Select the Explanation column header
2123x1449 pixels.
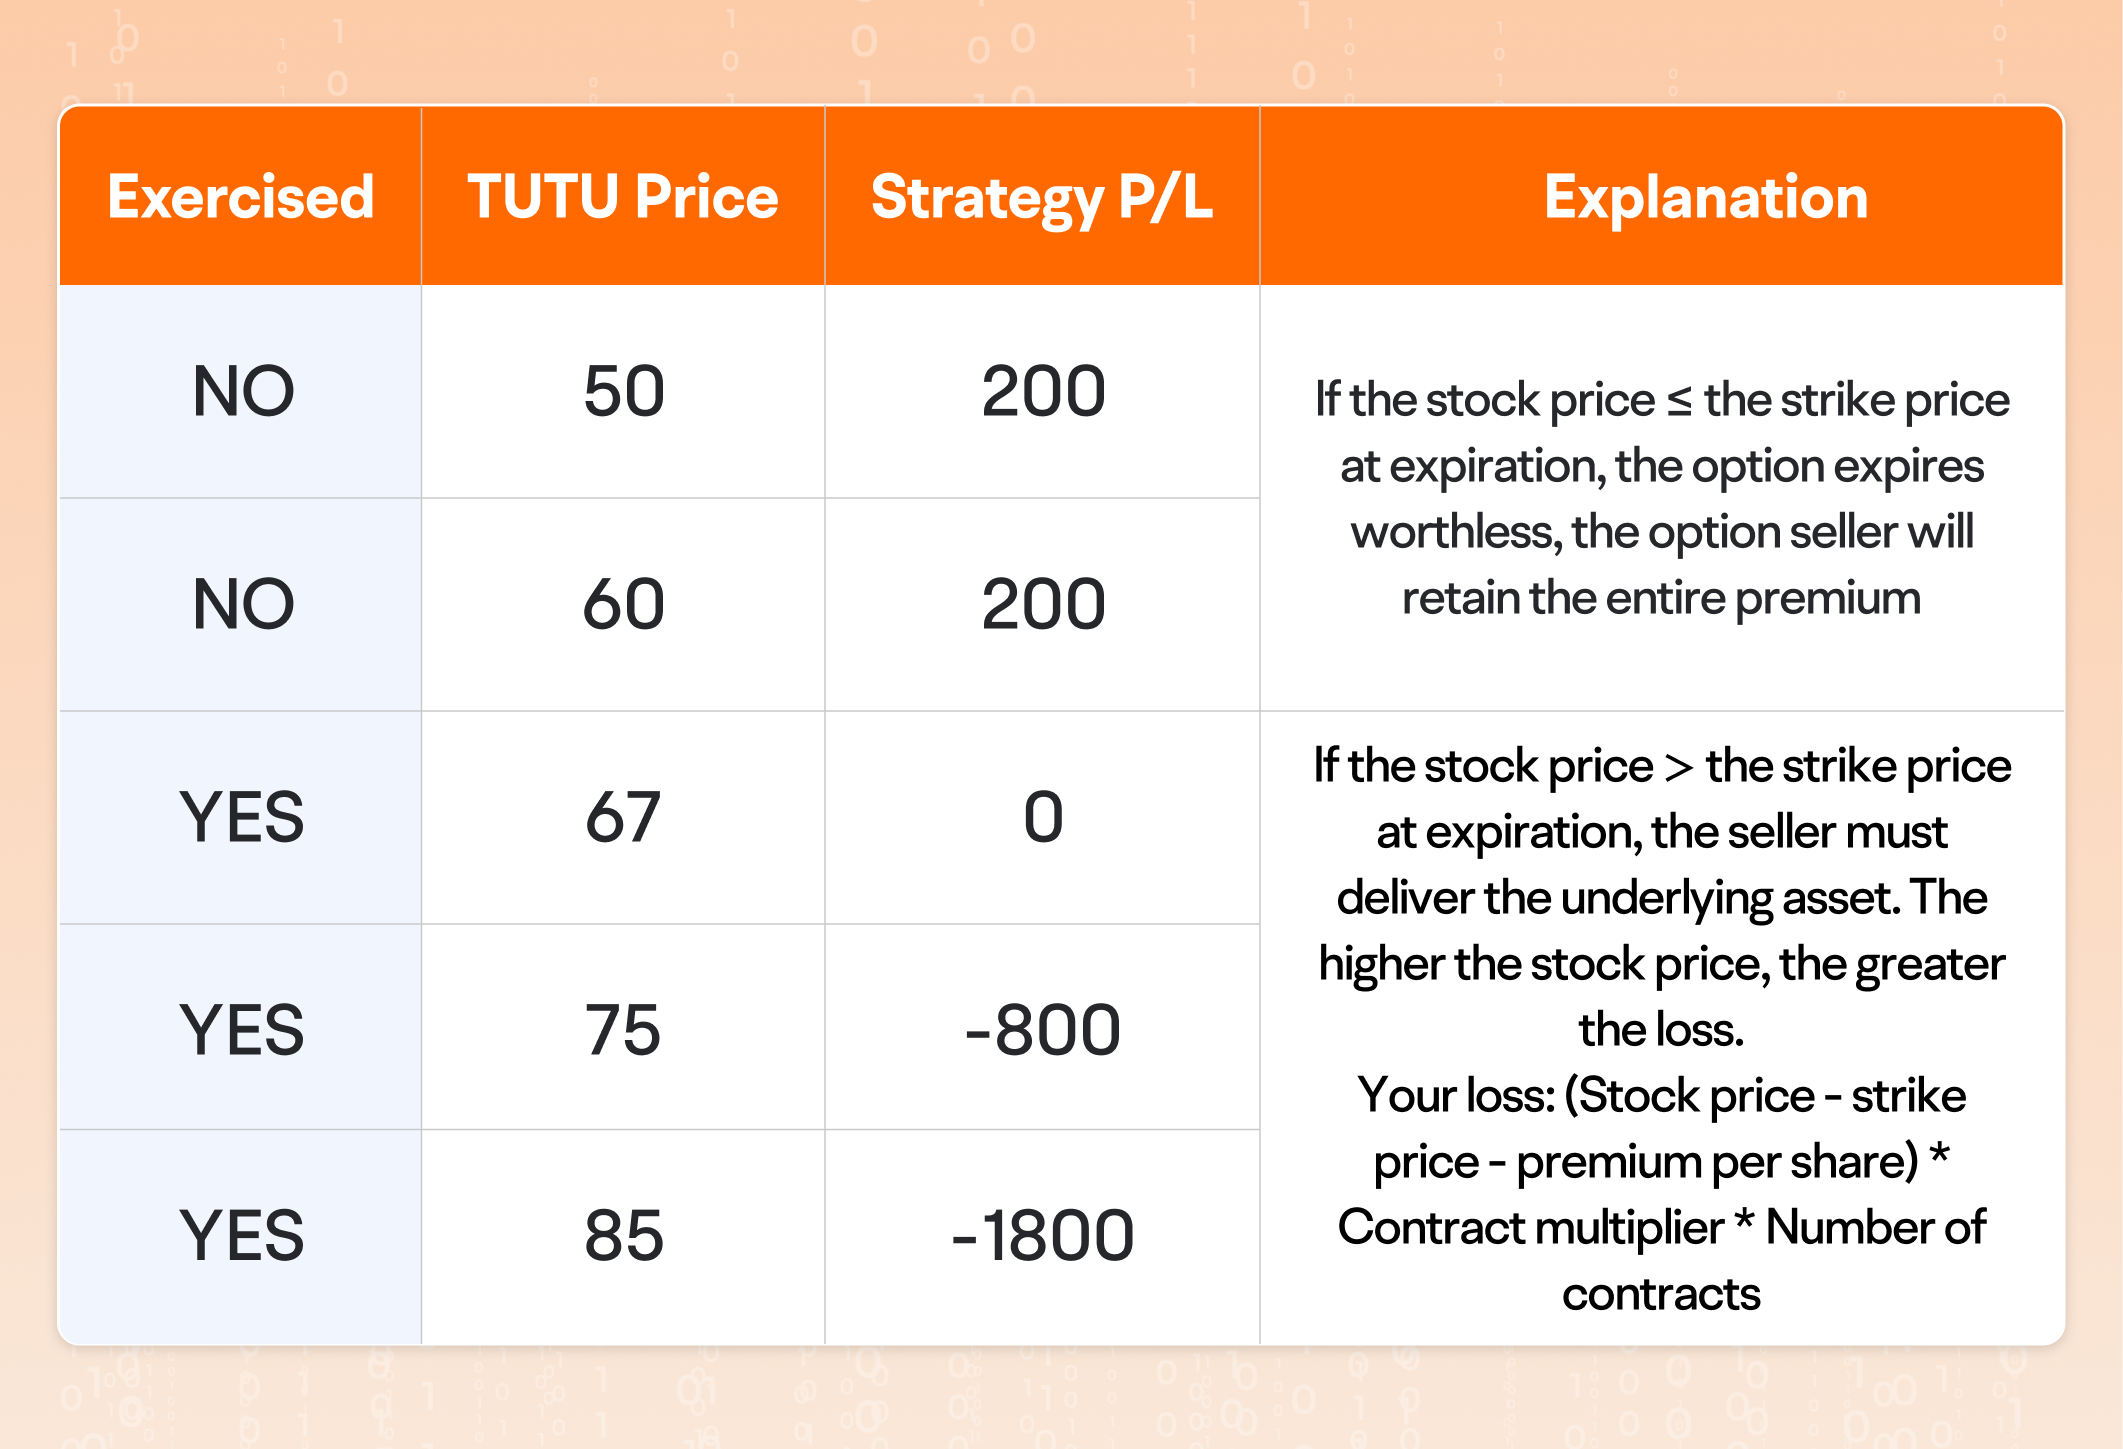point(1705,197)
